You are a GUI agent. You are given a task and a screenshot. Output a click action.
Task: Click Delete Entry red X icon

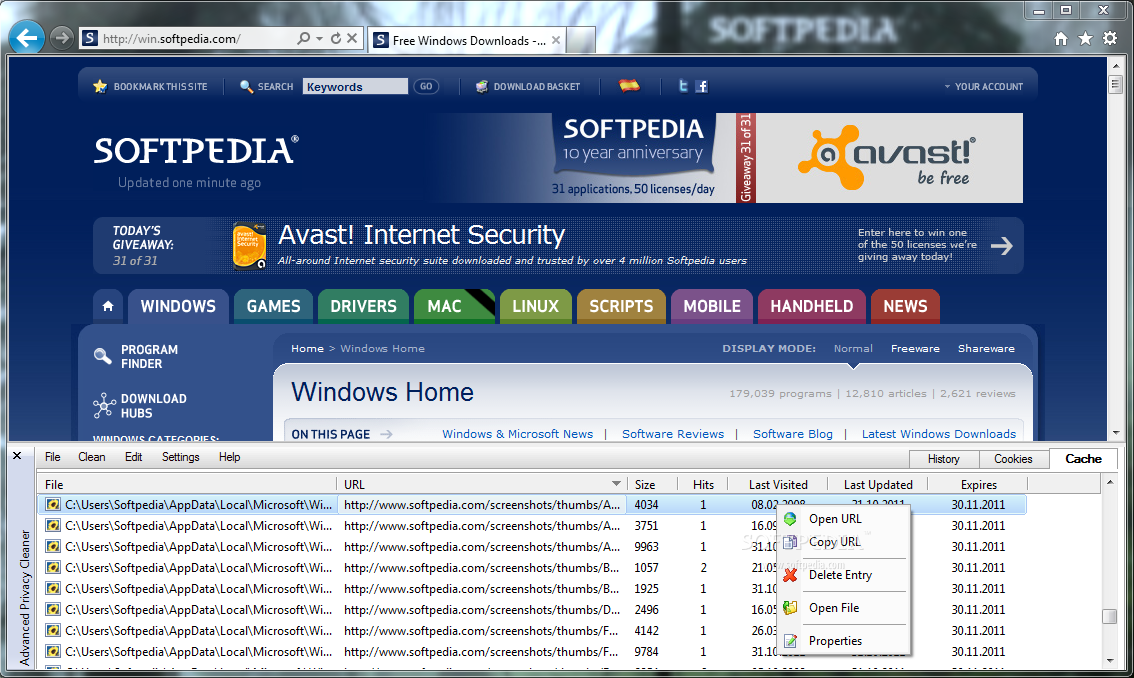[x=790, y=575]
